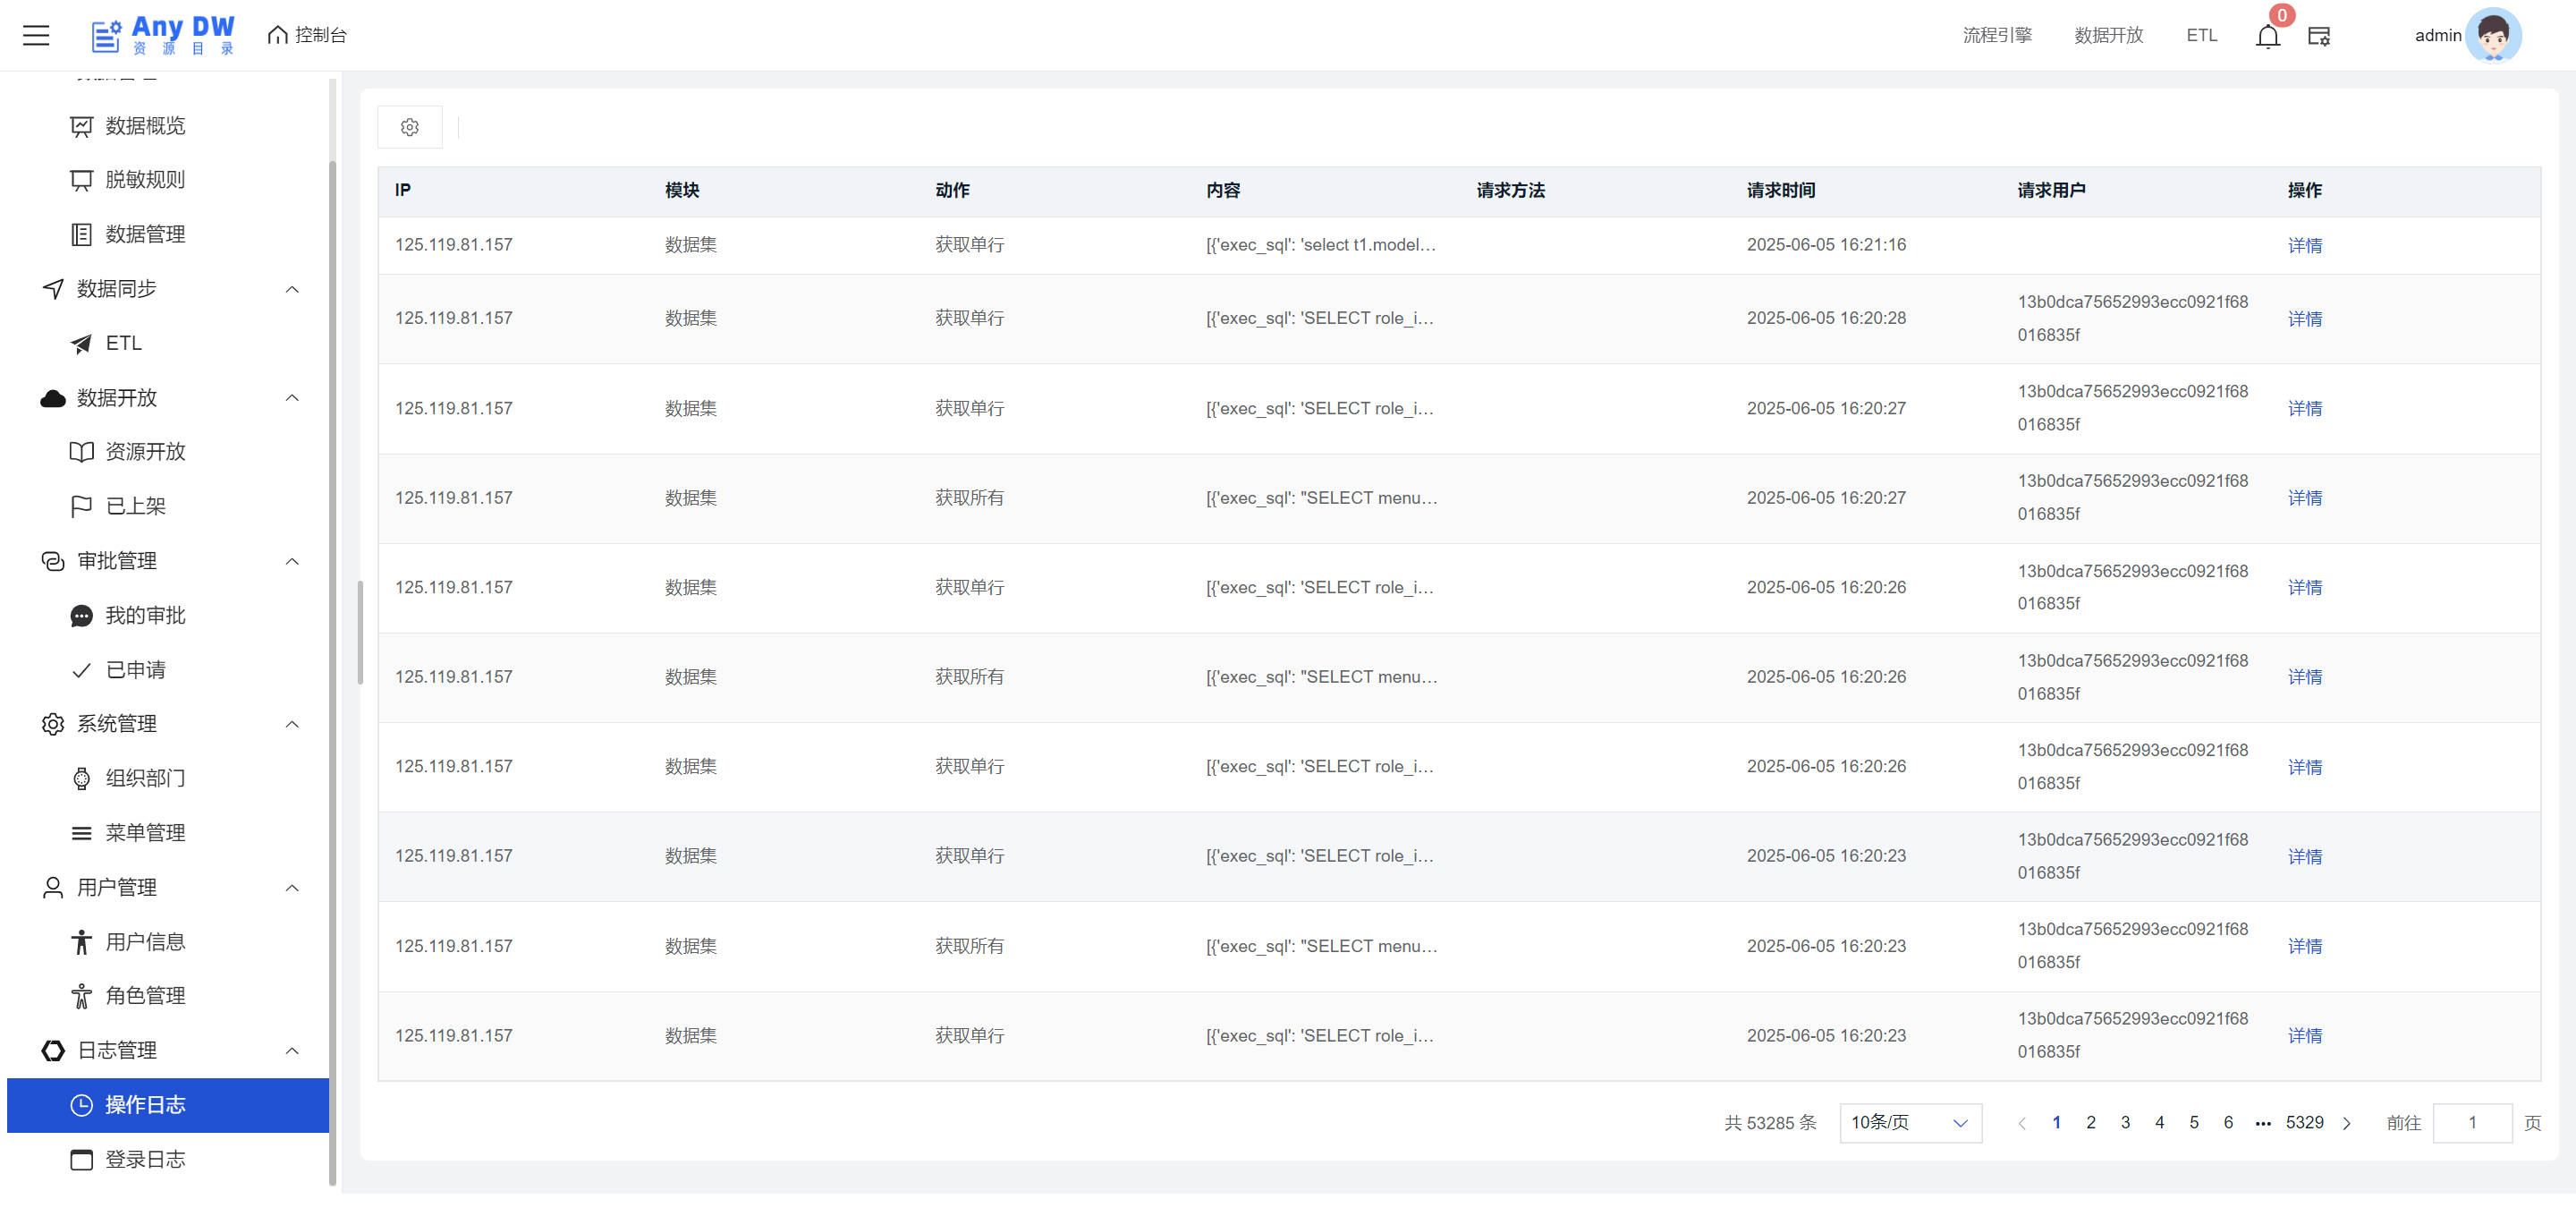Click the window settings icon beside bell

tap(2318, 37)
